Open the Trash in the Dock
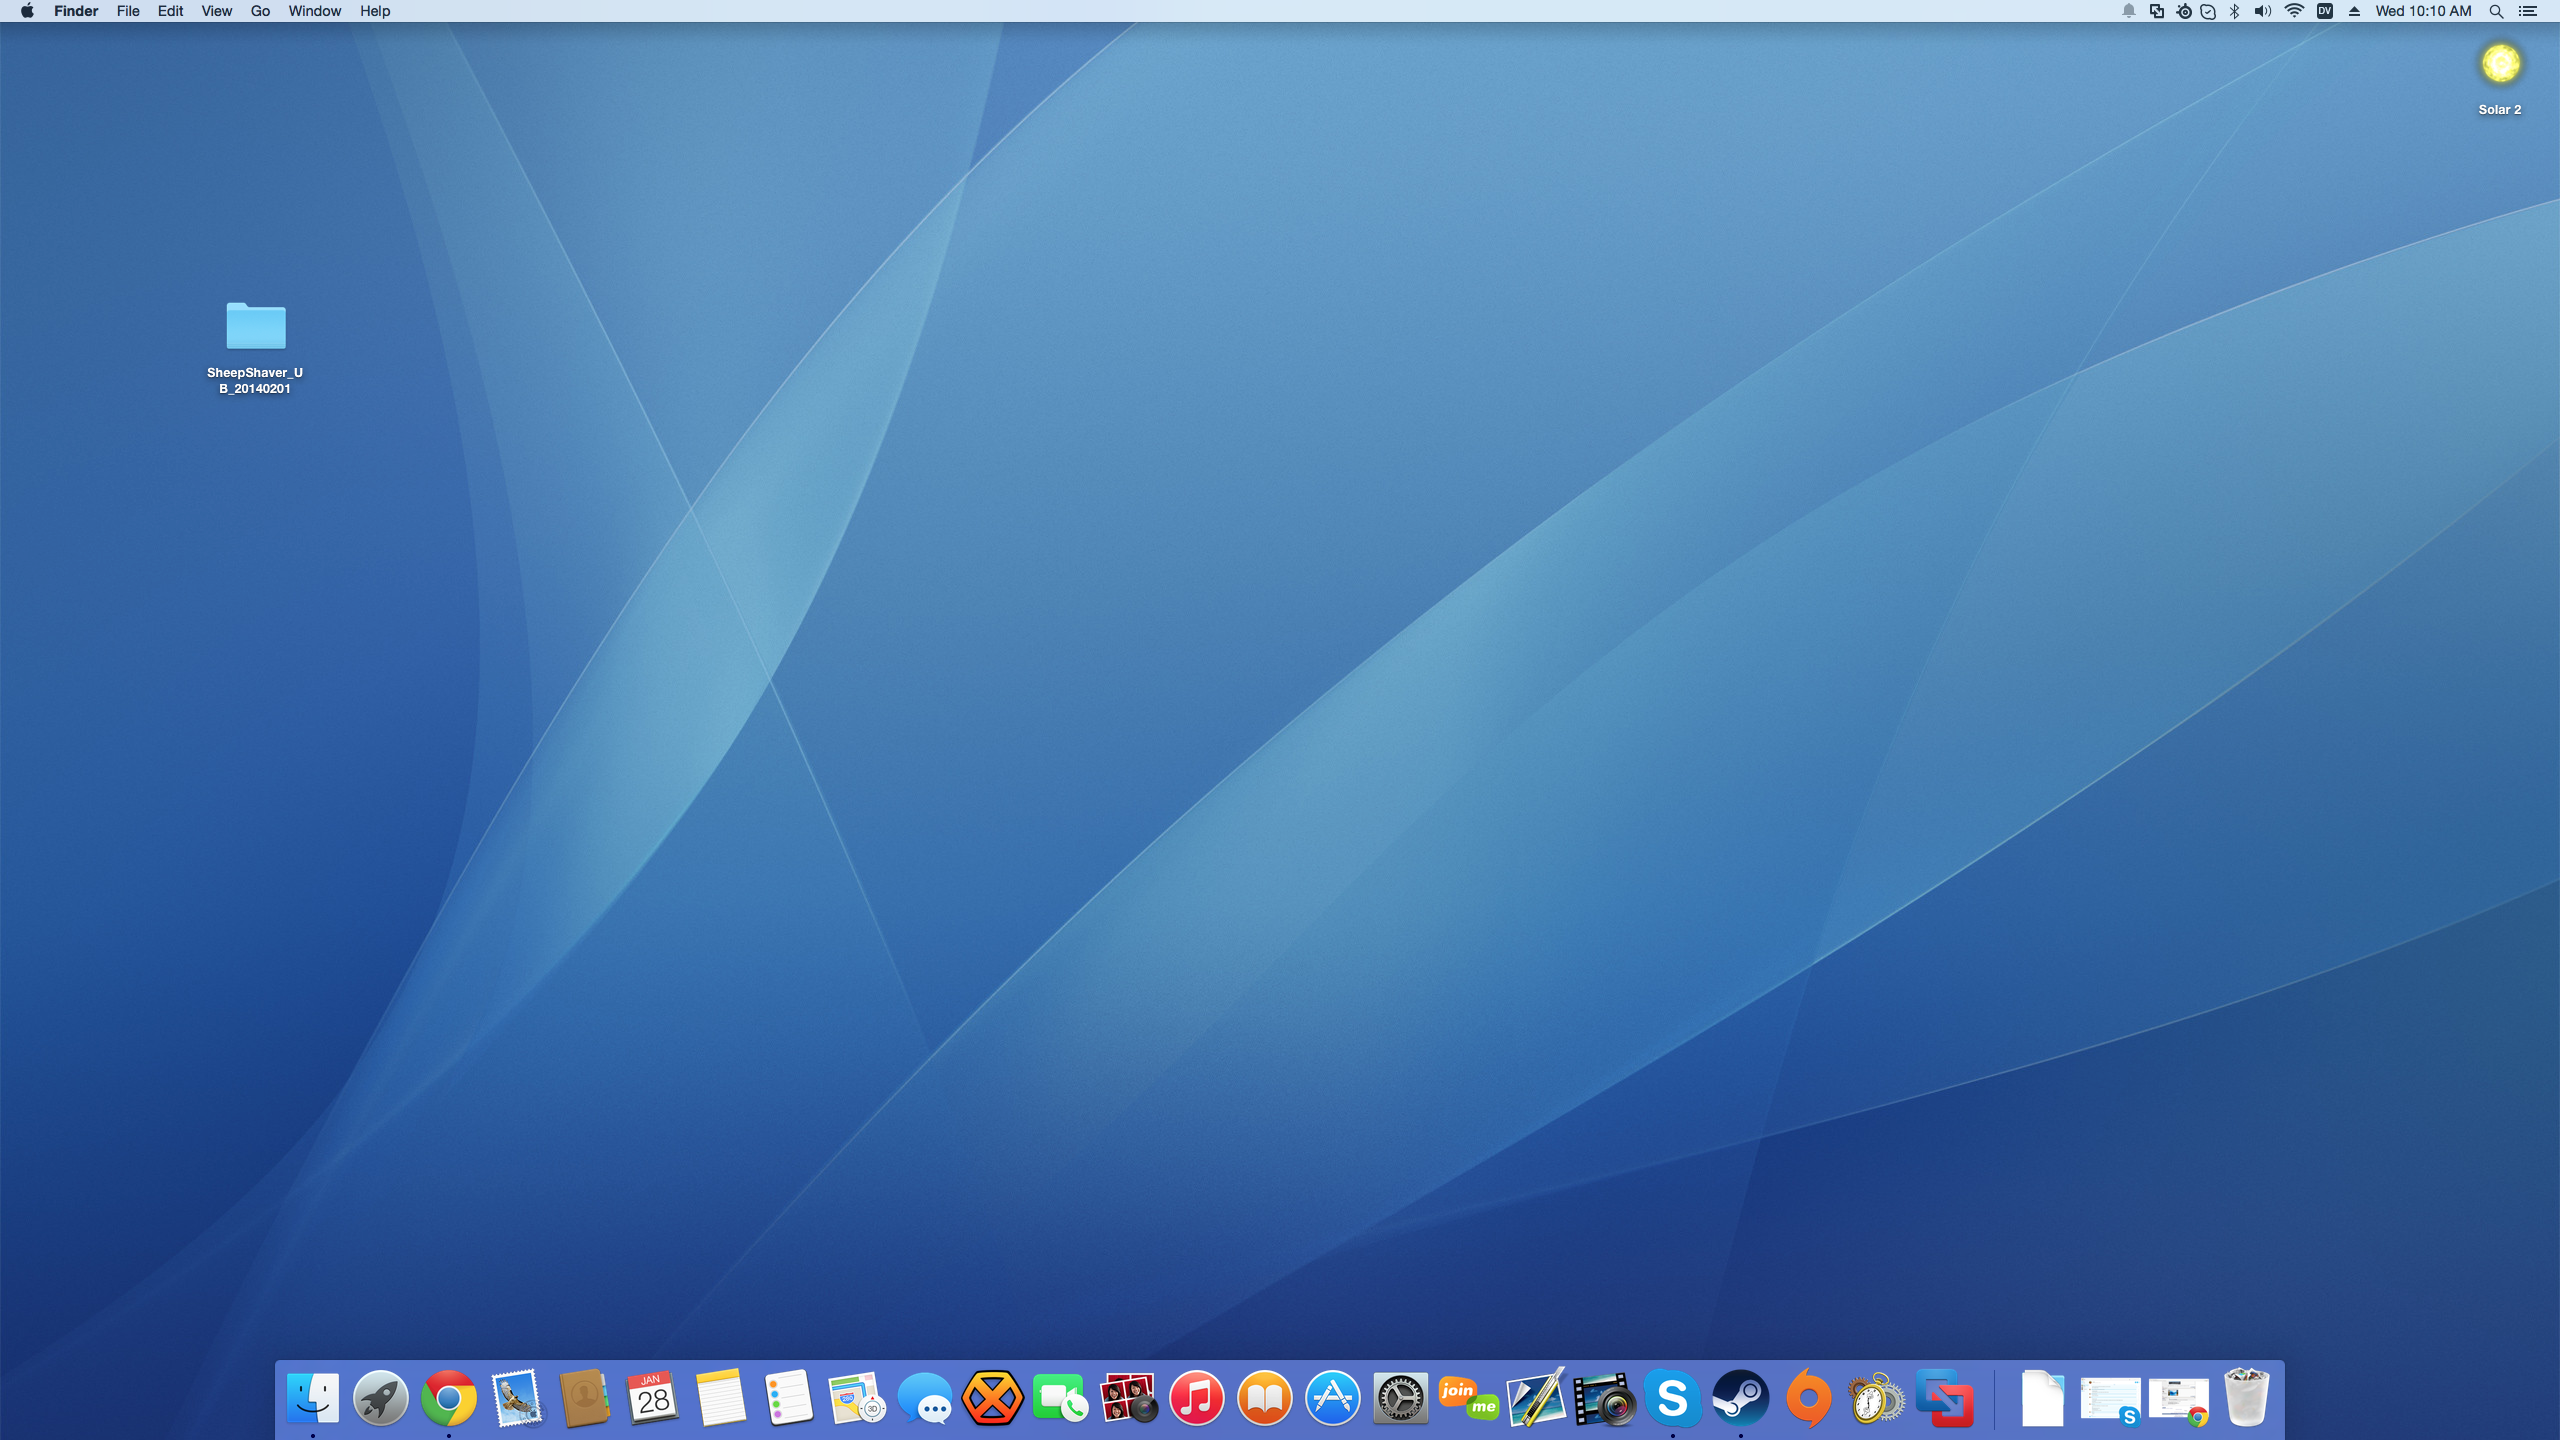 click(x=2246, y=1398)
